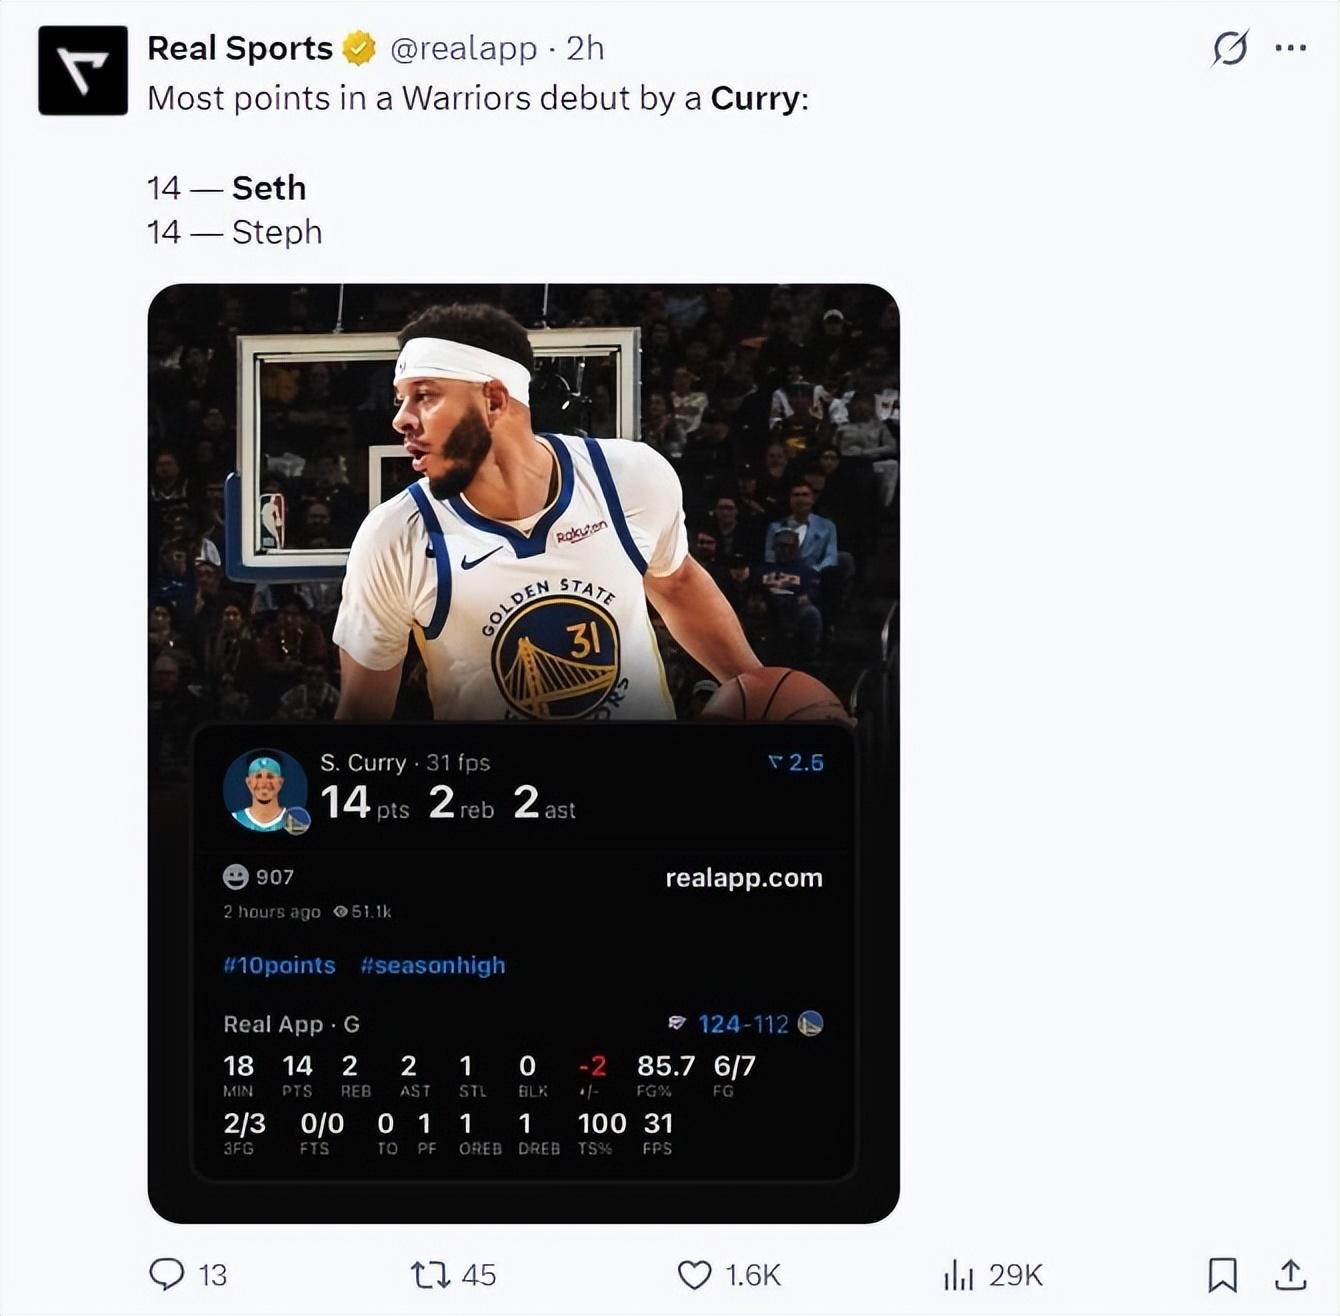Repost the tweet with the retweet icon

coord(431,1274)
